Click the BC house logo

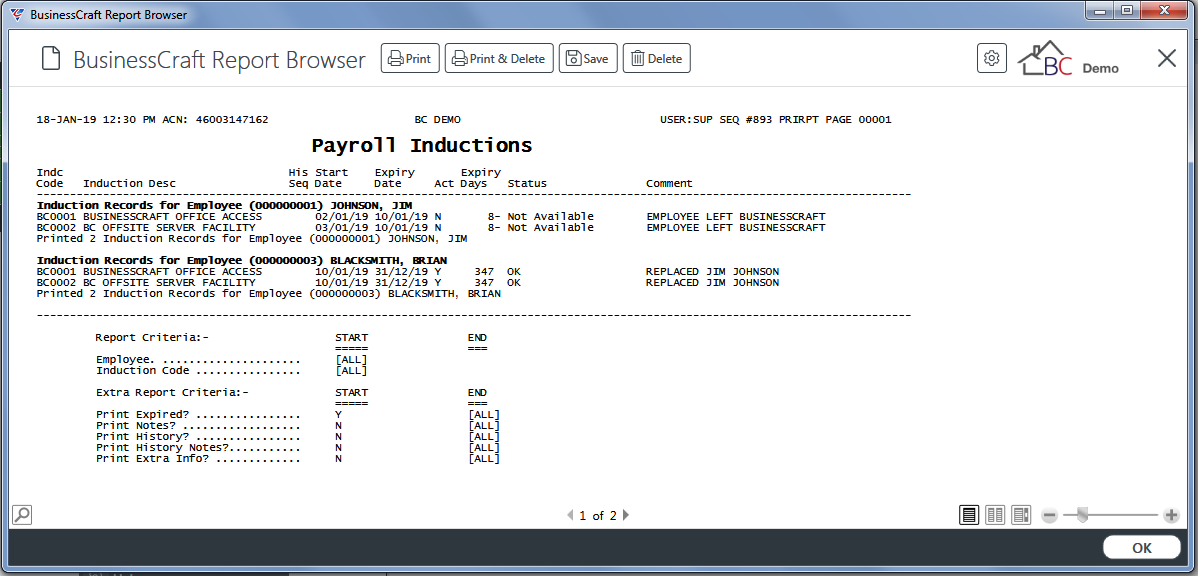tap(1046, 59)
